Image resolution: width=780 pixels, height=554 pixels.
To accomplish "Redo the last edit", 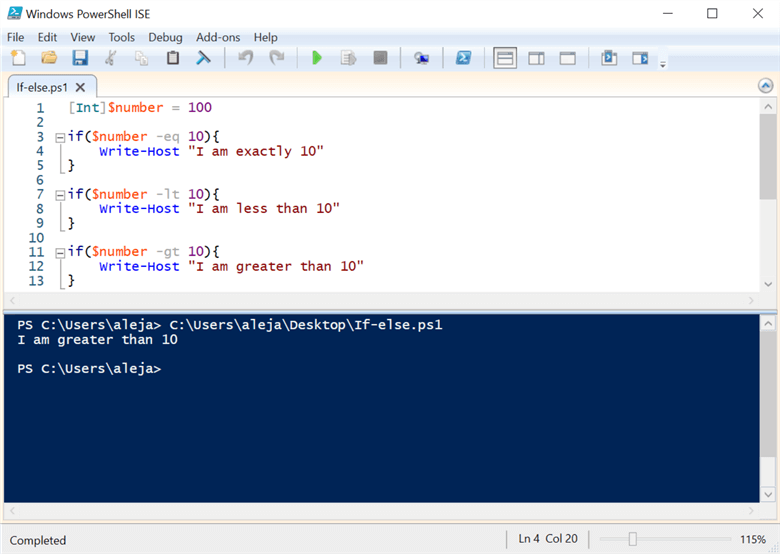I will pyautogui.click(x=277, y=58).
